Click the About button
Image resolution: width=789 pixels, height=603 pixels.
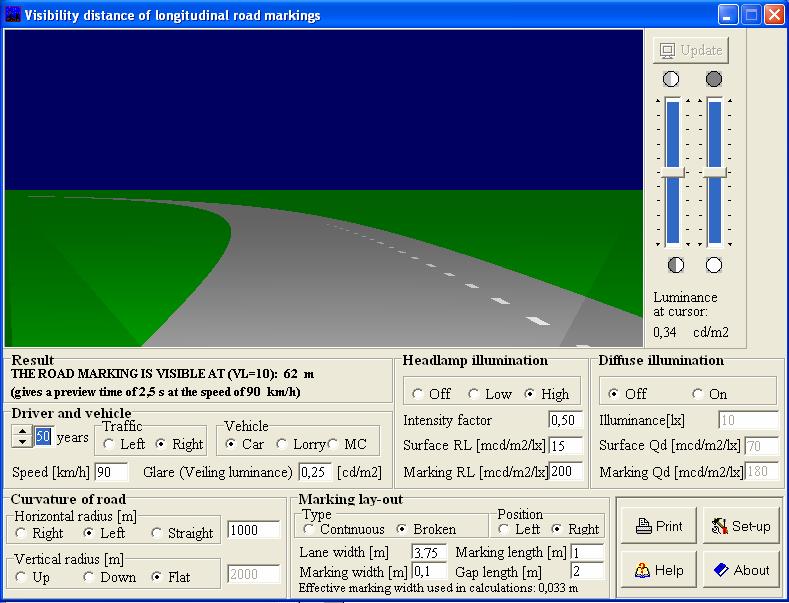(741, 570)
